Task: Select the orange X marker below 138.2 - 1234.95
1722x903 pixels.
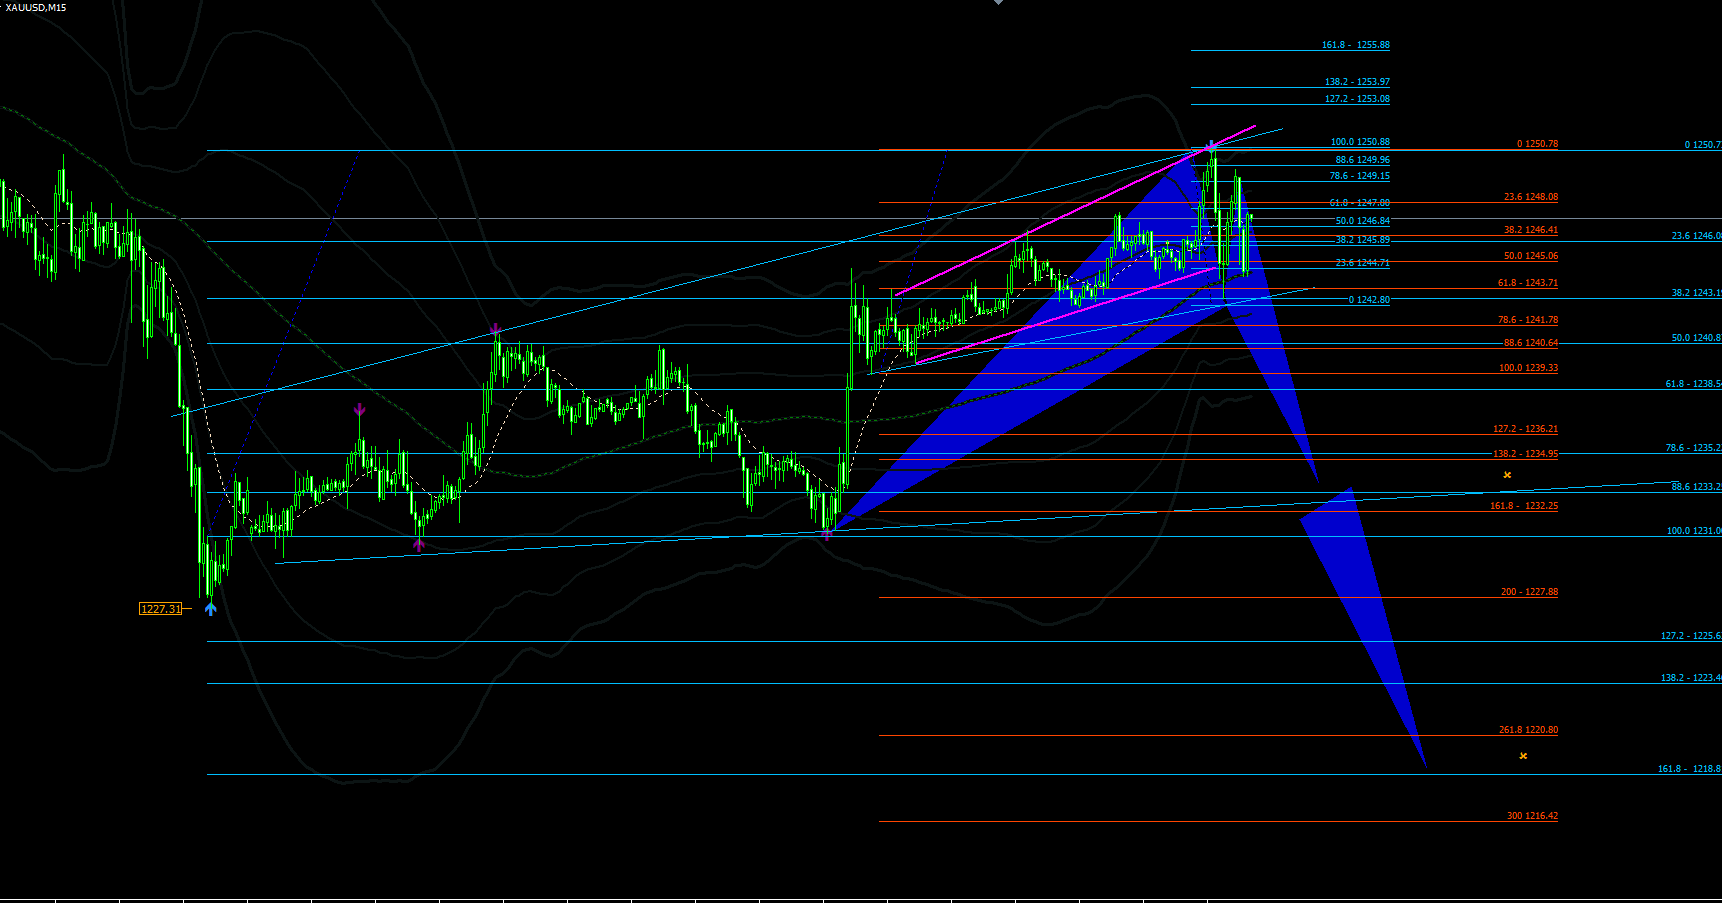Action: [x=1507, y=475]
